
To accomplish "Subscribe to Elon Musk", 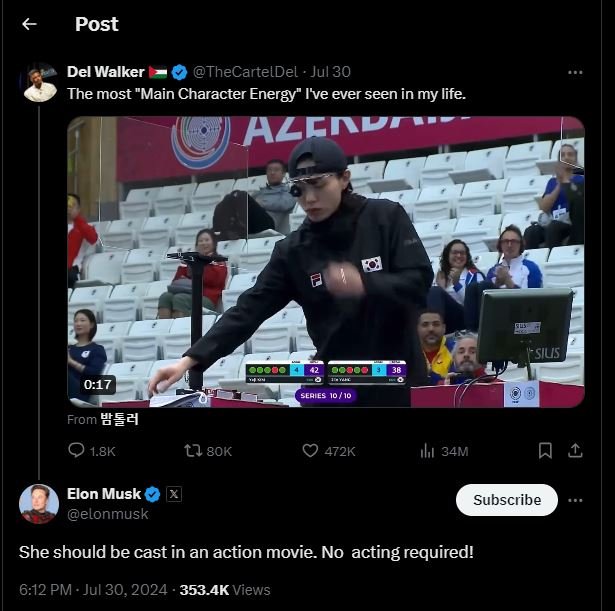I will coord(506,500).
